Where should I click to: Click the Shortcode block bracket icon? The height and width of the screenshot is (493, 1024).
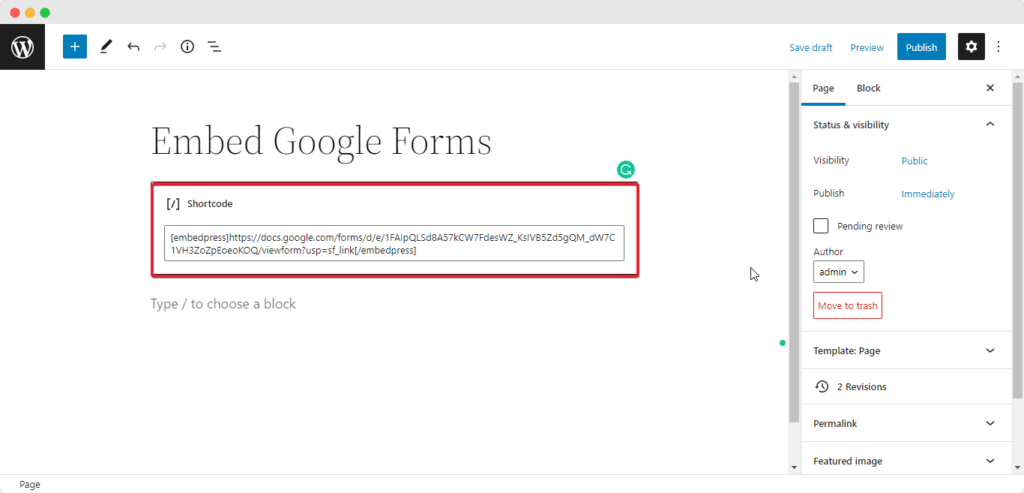[x=173, y=204]
